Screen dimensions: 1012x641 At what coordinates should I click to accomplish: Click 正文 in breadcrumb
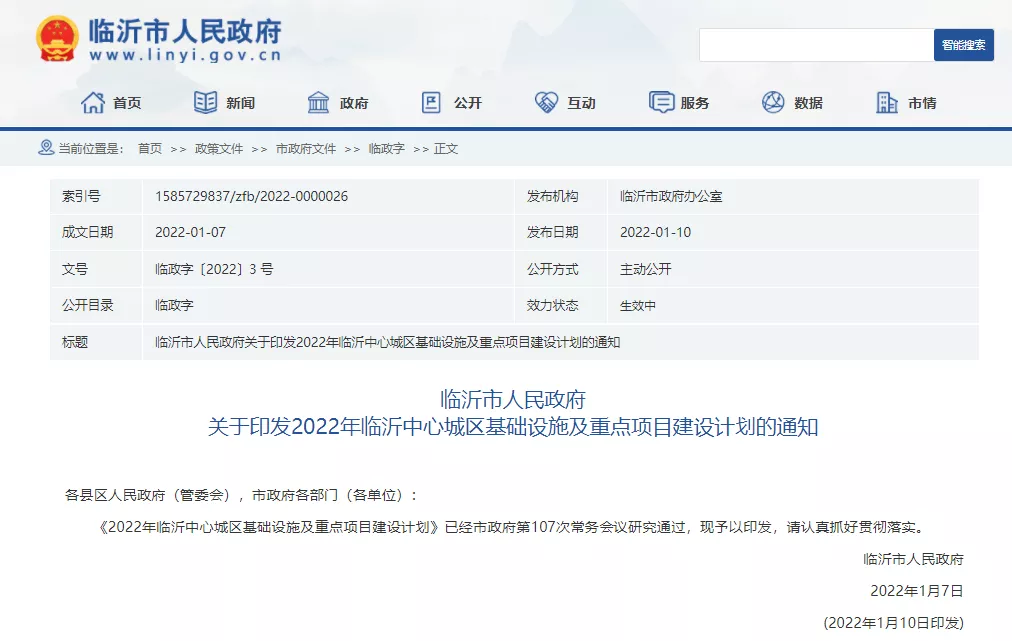tap(446, 149)
